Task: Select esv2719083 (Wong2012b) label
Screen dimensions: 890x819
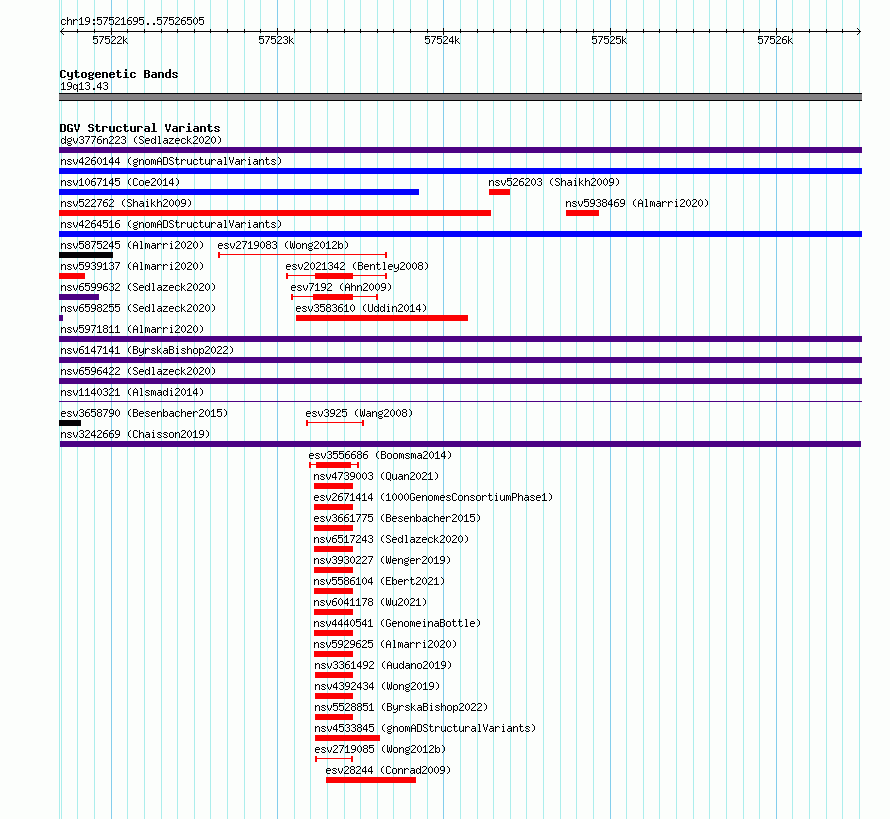Action: 283,245
